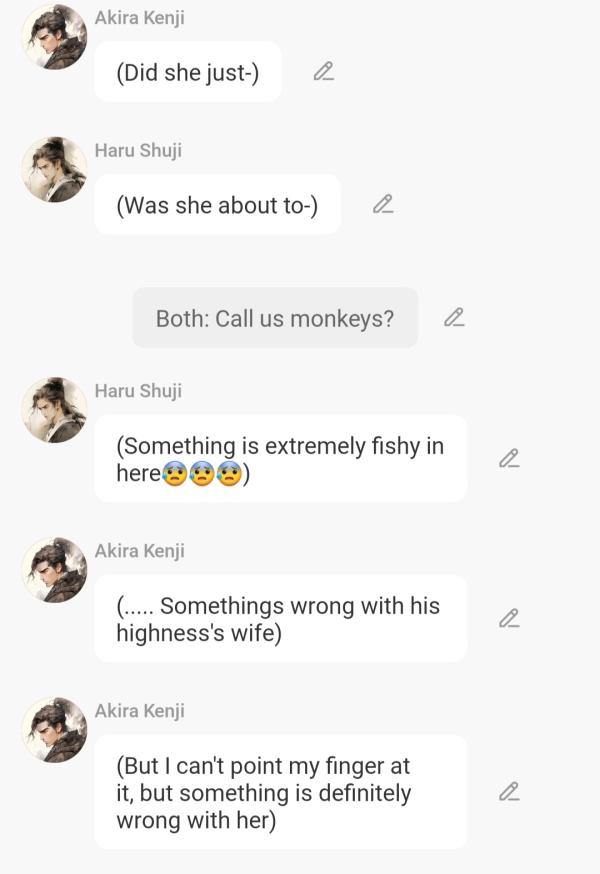Click the Haru Shuji name above the fishy message

coord(138,391)
